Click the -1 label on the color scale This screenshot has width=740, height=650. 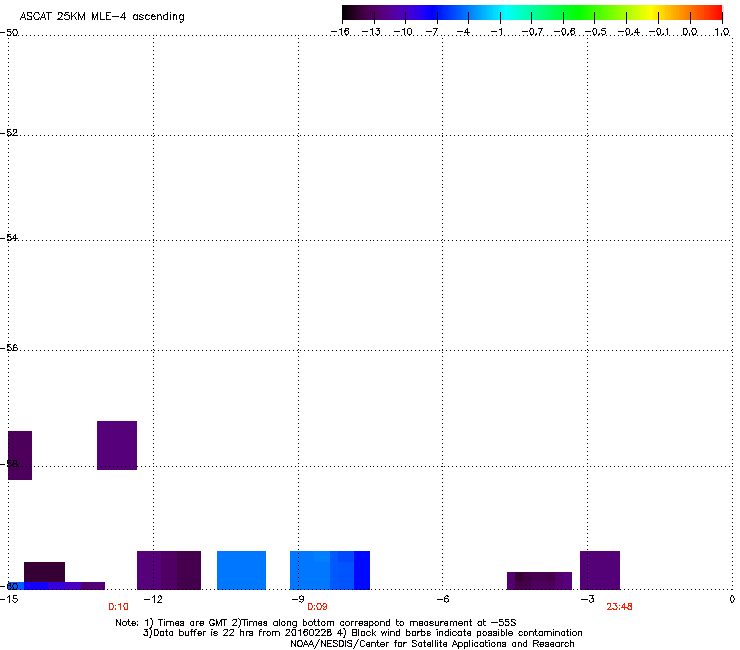pyautogui.click(x=496, y=32)
